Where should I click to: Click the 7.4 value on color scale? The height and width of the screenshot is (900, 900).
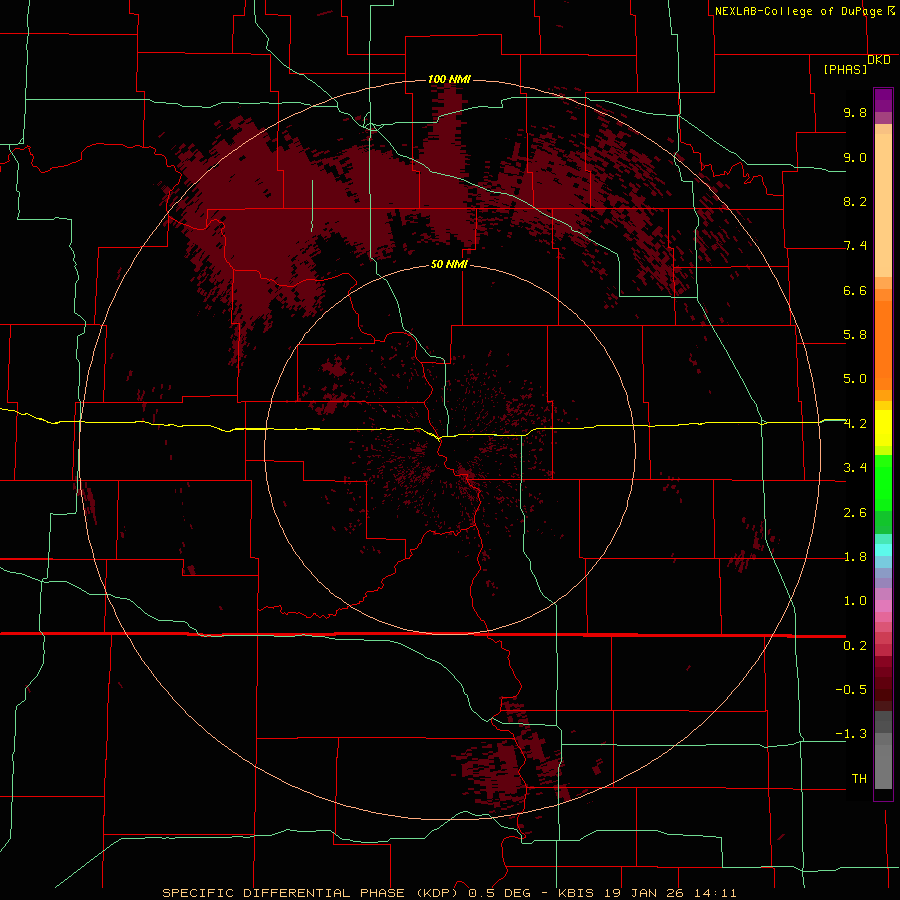[855, 246]
